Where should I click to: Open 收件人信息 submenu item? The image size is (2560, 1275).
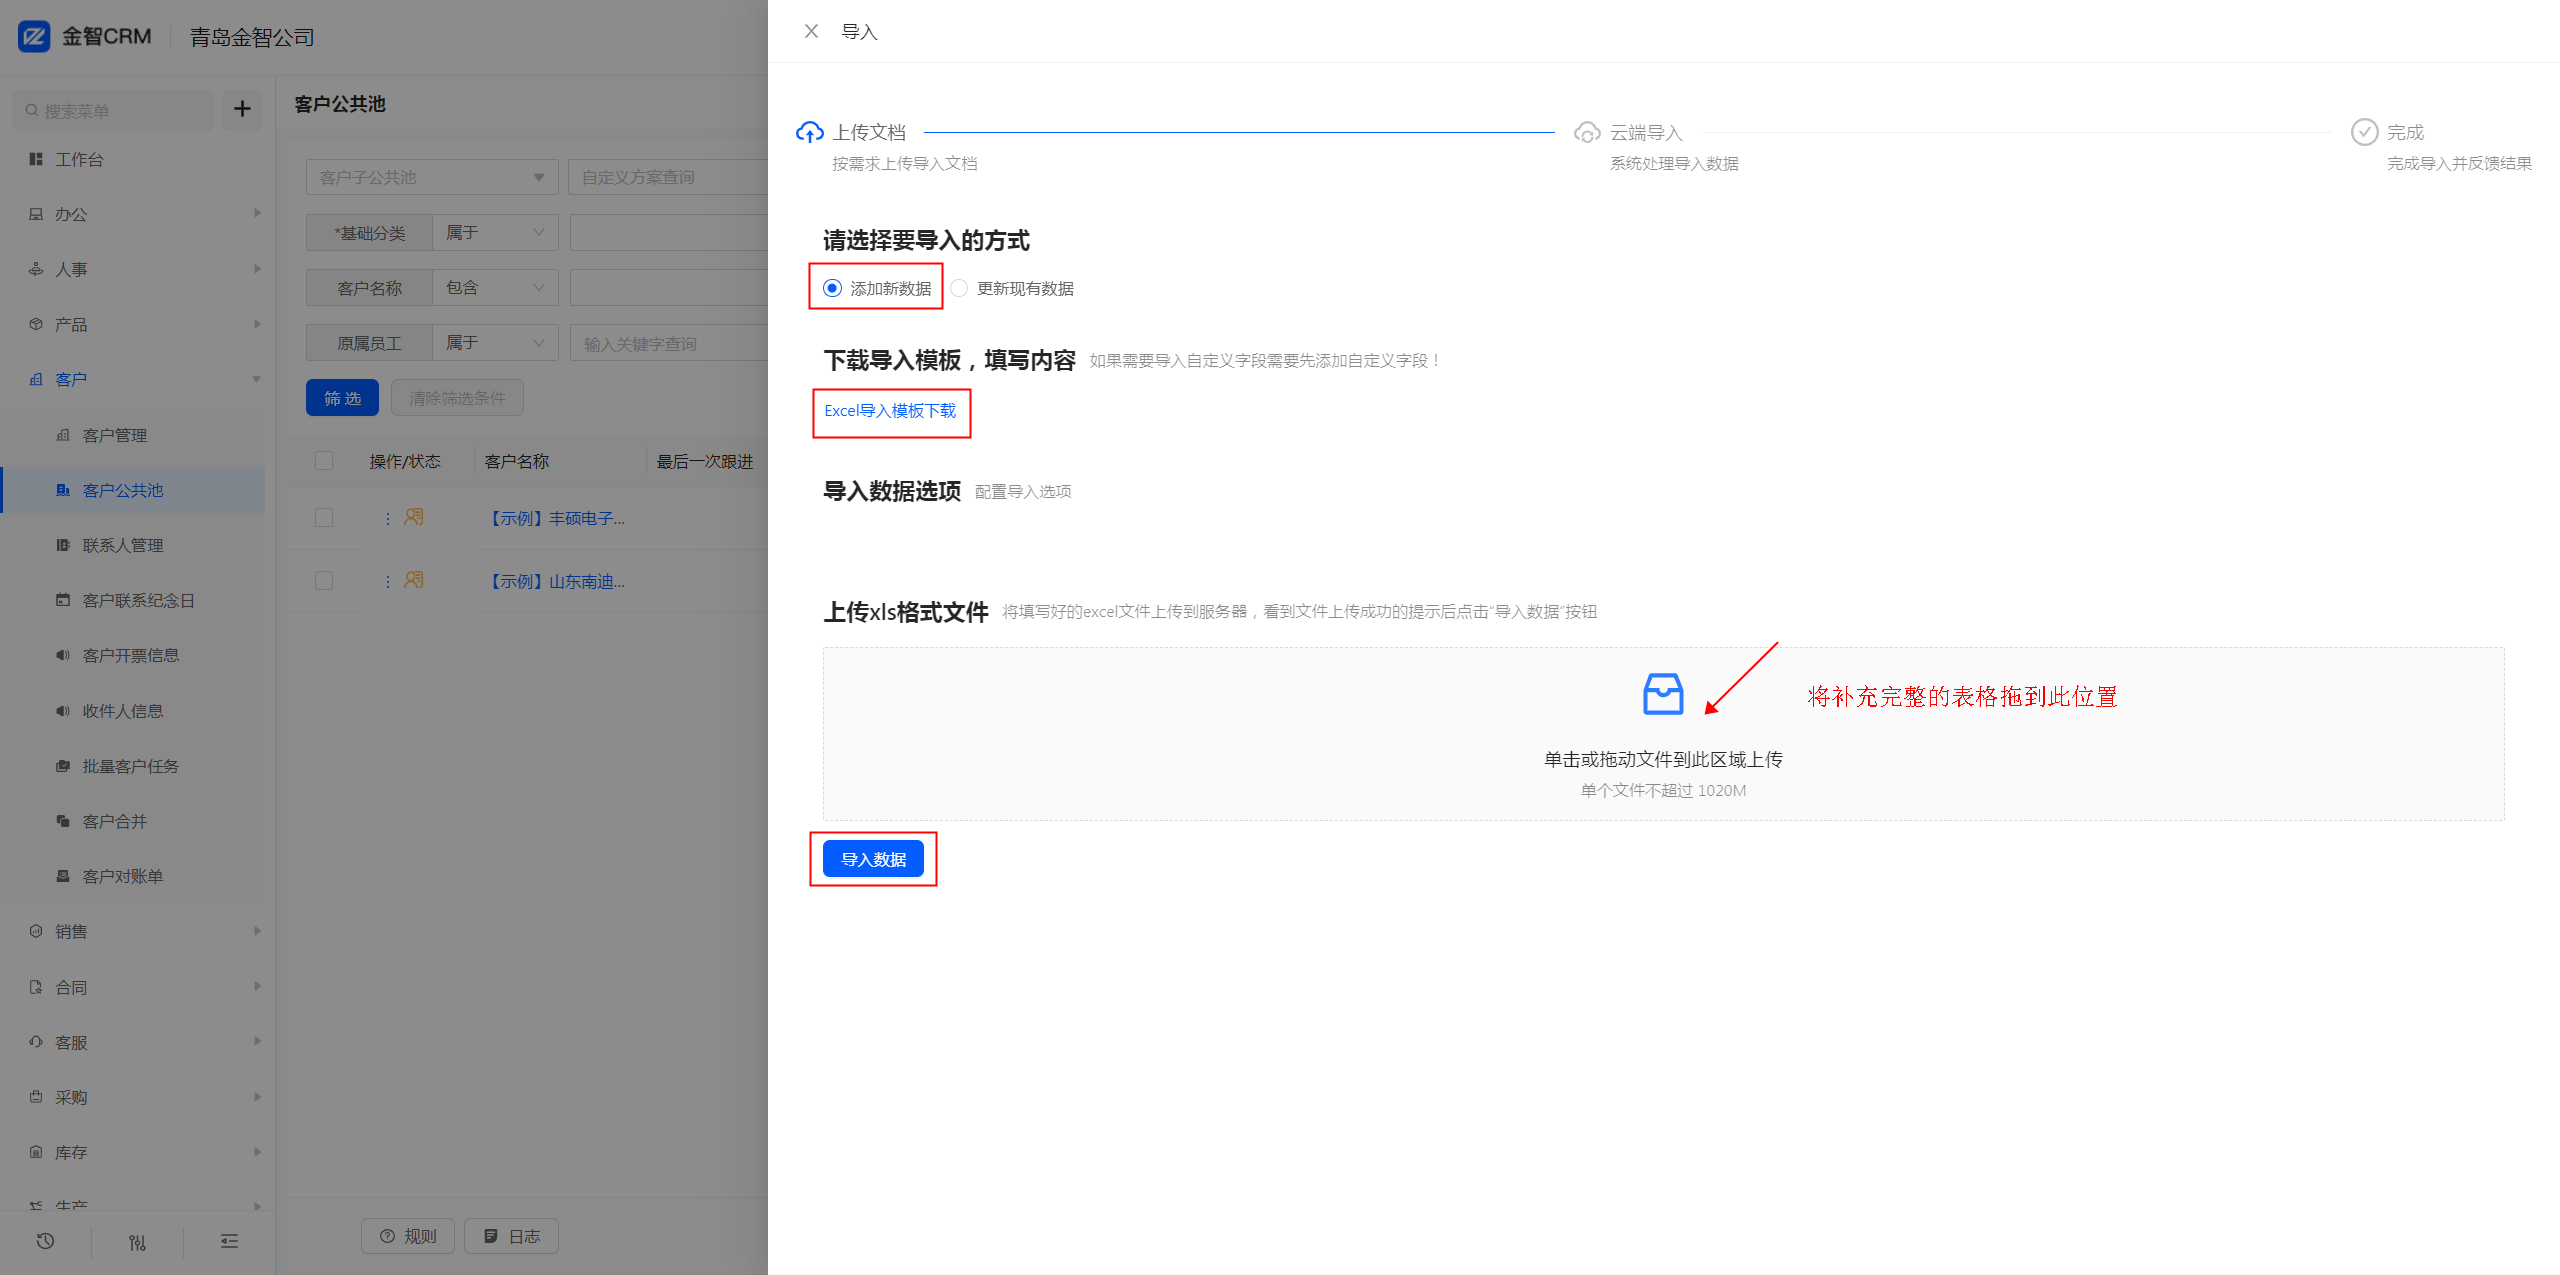[133, 711]
